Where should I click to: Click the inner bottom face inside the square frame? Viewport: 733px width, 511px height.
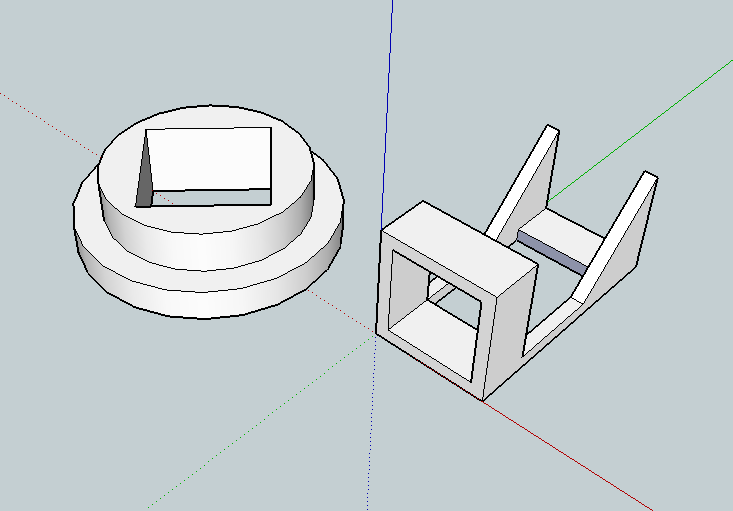pyautogui.click(x=437, y=337)
